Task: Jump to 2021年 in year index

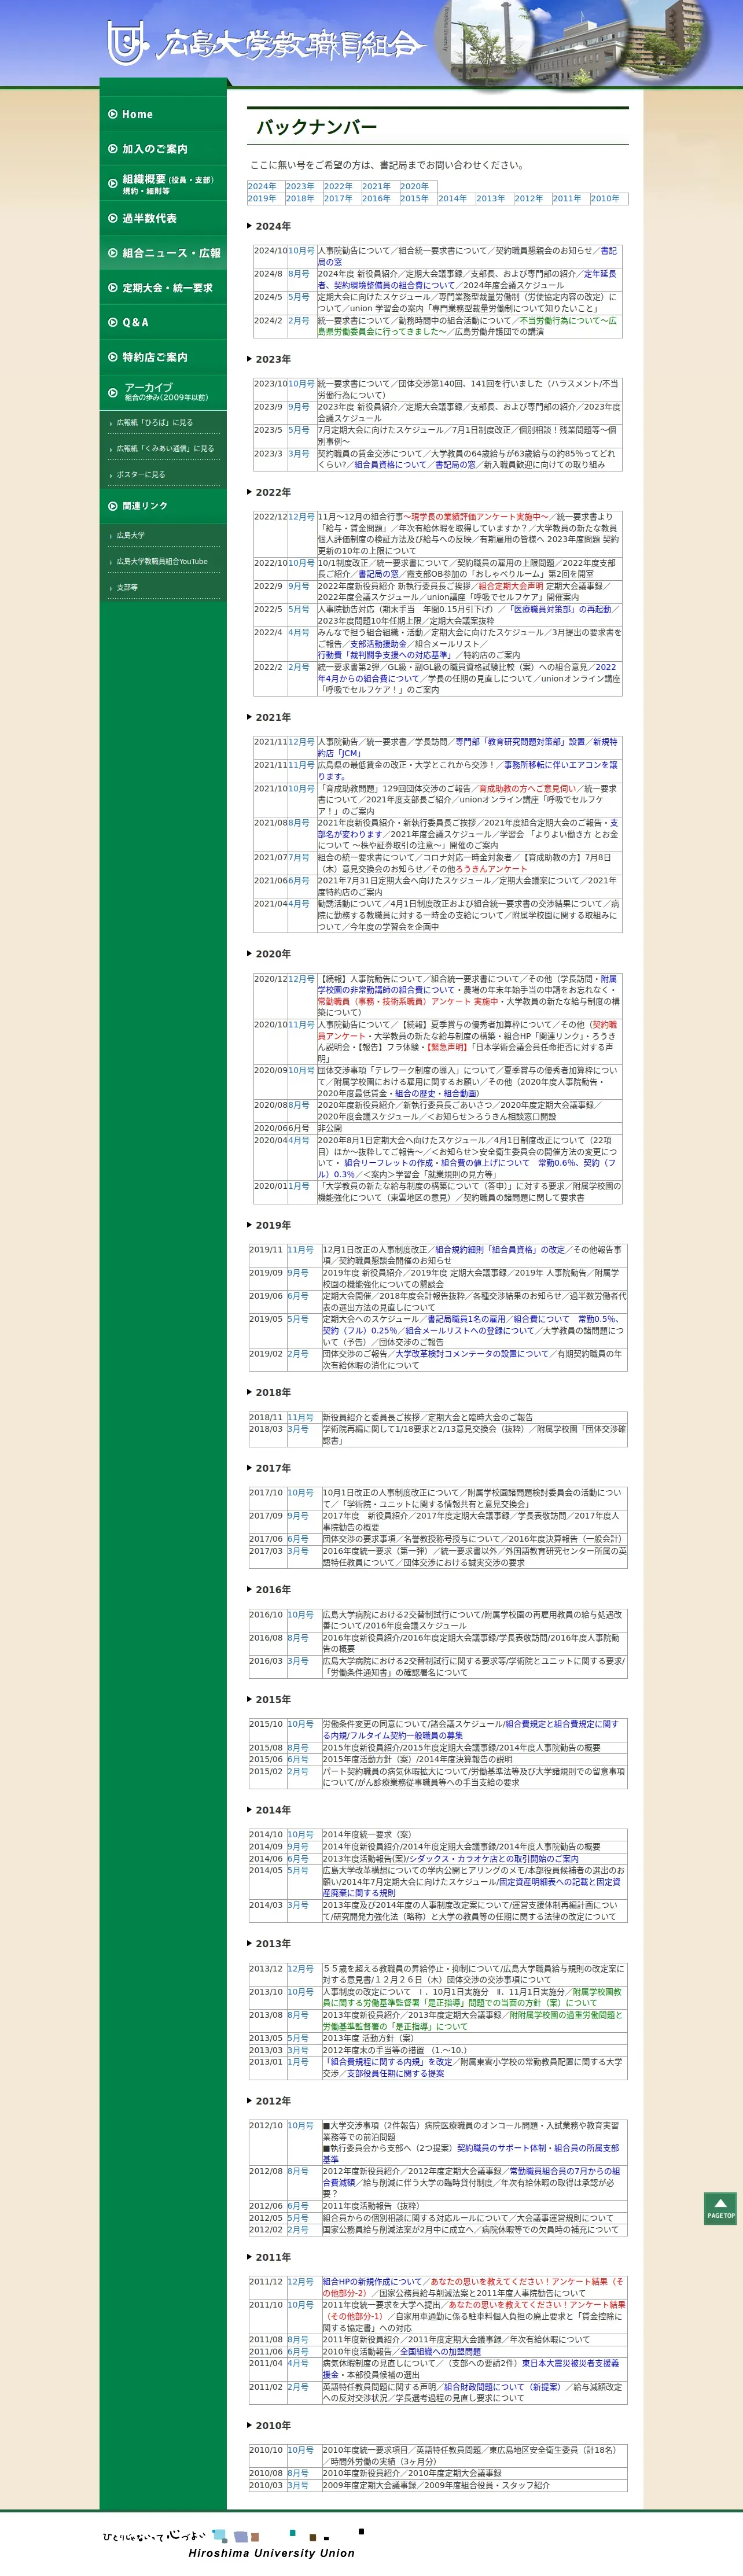Action: click(376, 186)
